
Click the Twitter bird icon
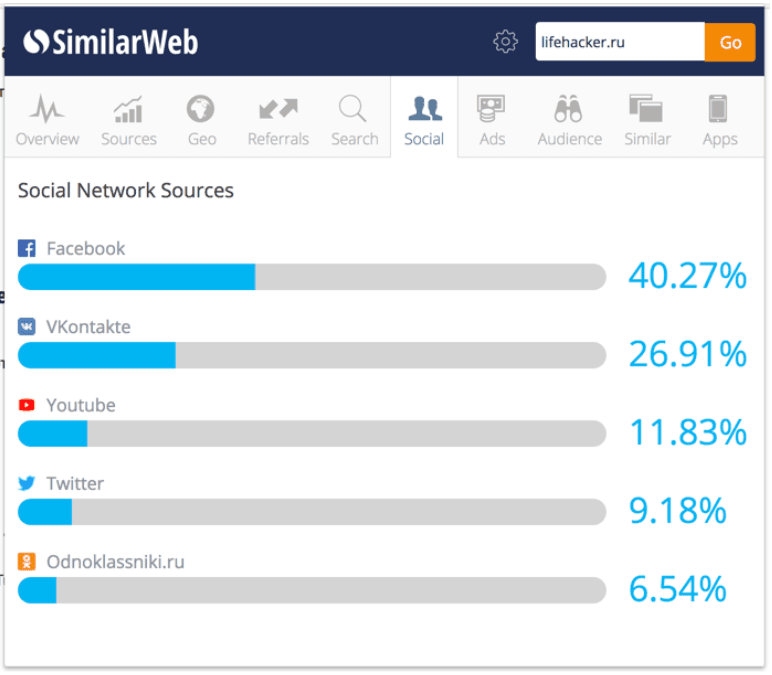(x=27, y=483)
